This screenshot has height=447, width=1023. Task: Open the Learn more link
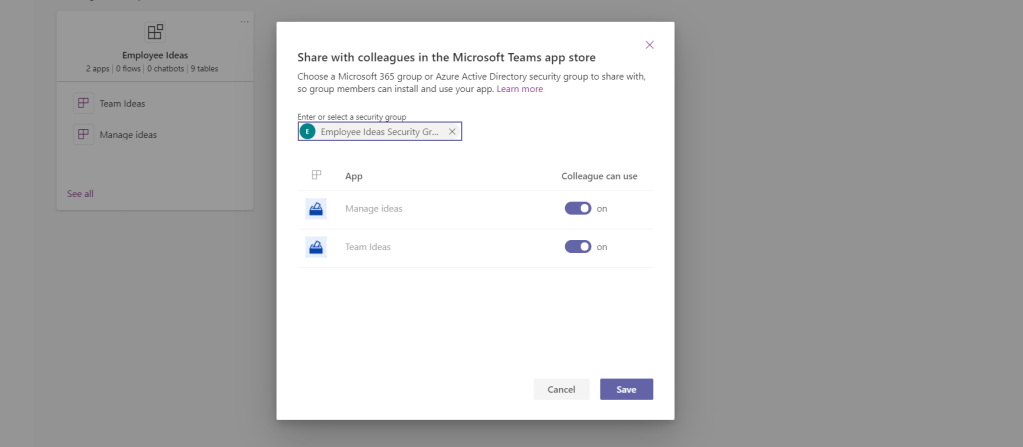[x=520, y=89]
